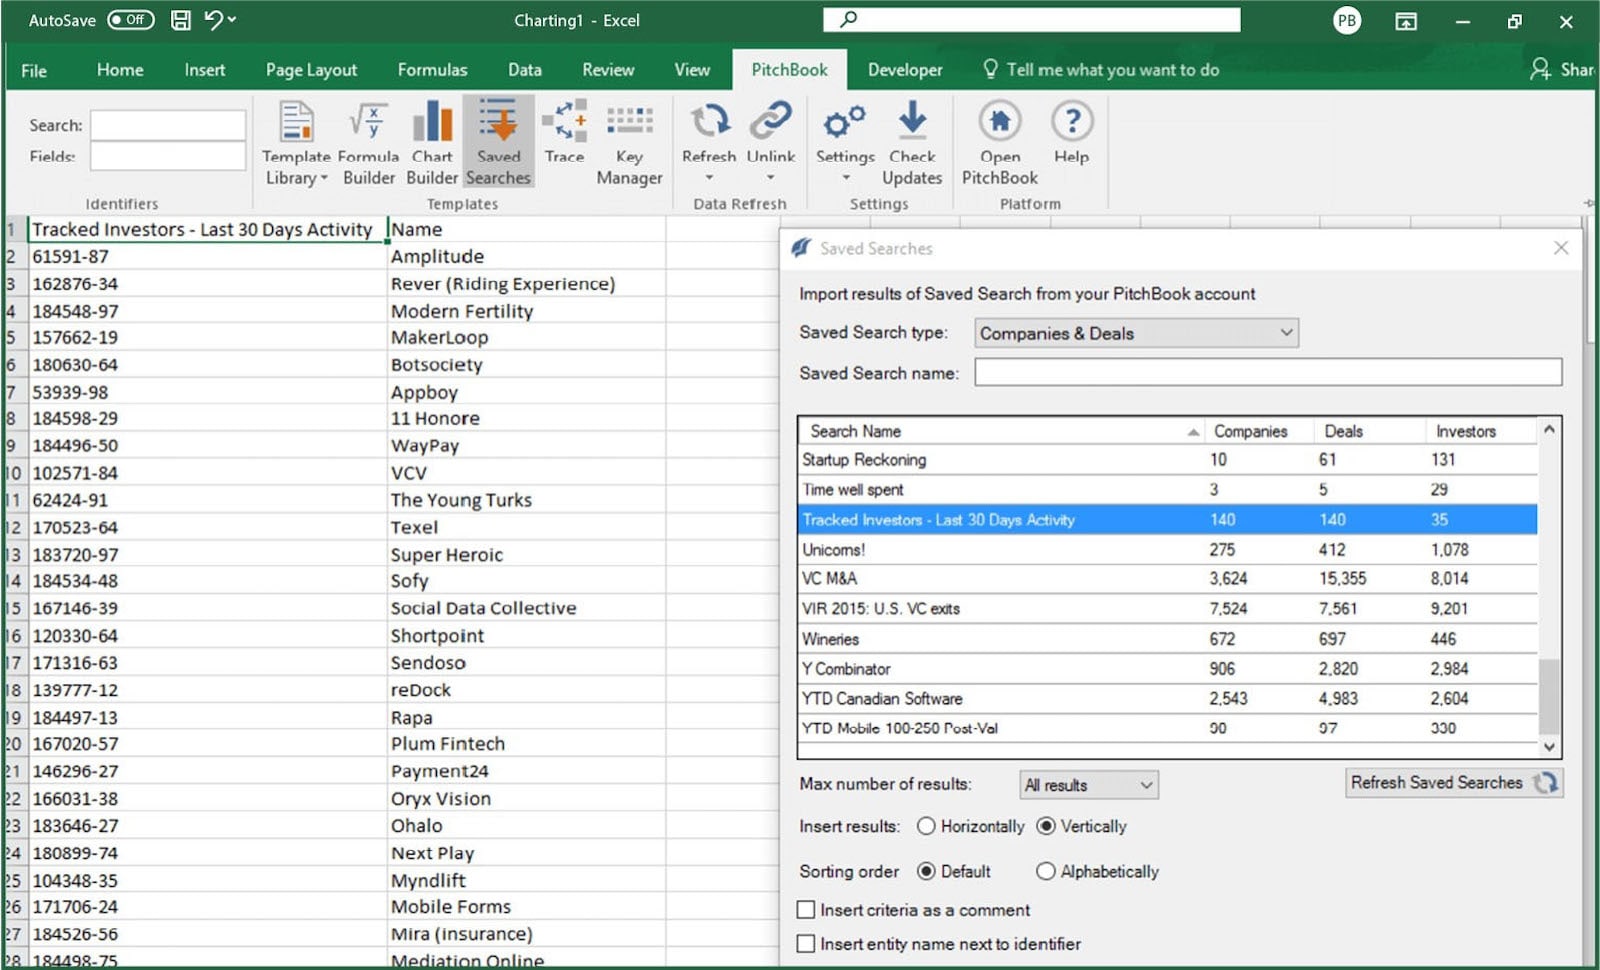The width and height of the screenshot is (1600, 970).
Task: Switch to the Insert tab
Action: [x=204, y=70]
